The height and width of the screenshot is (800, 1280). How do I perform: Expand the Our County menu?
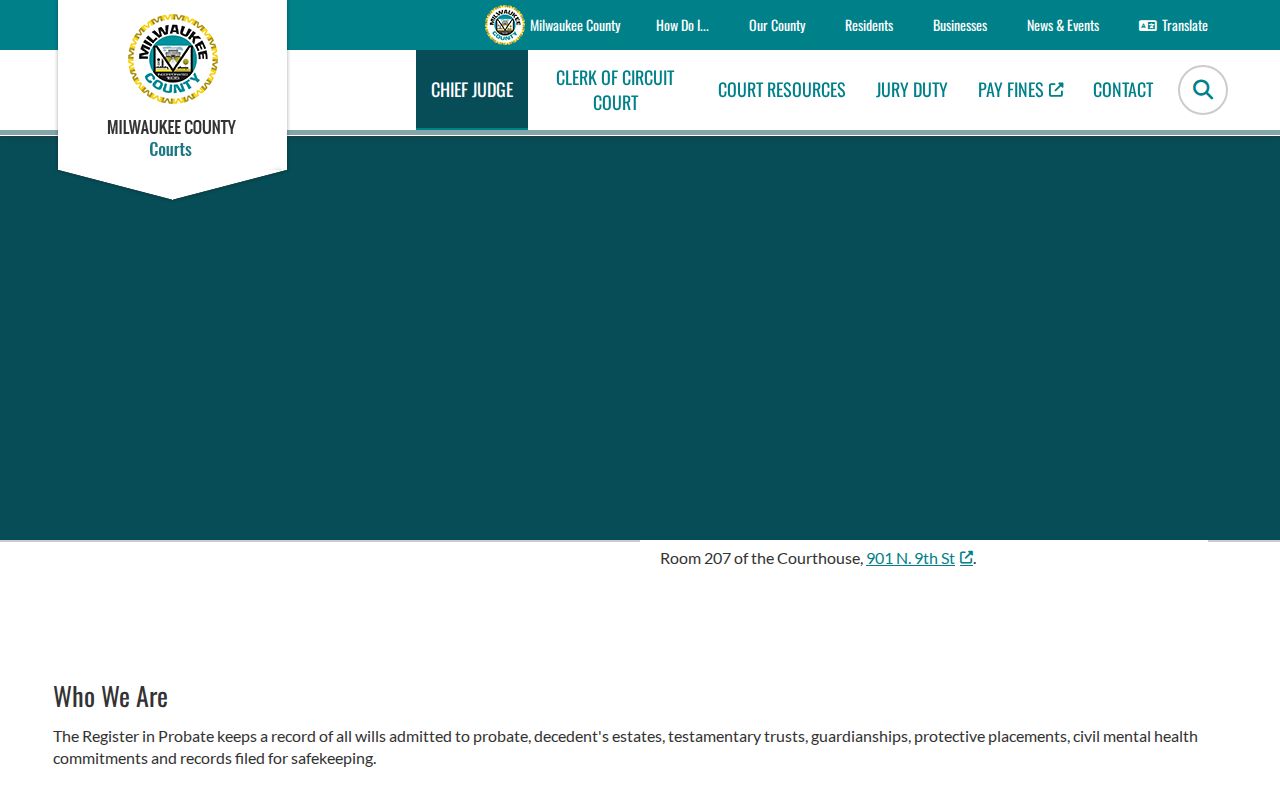(x=777, y=26)
